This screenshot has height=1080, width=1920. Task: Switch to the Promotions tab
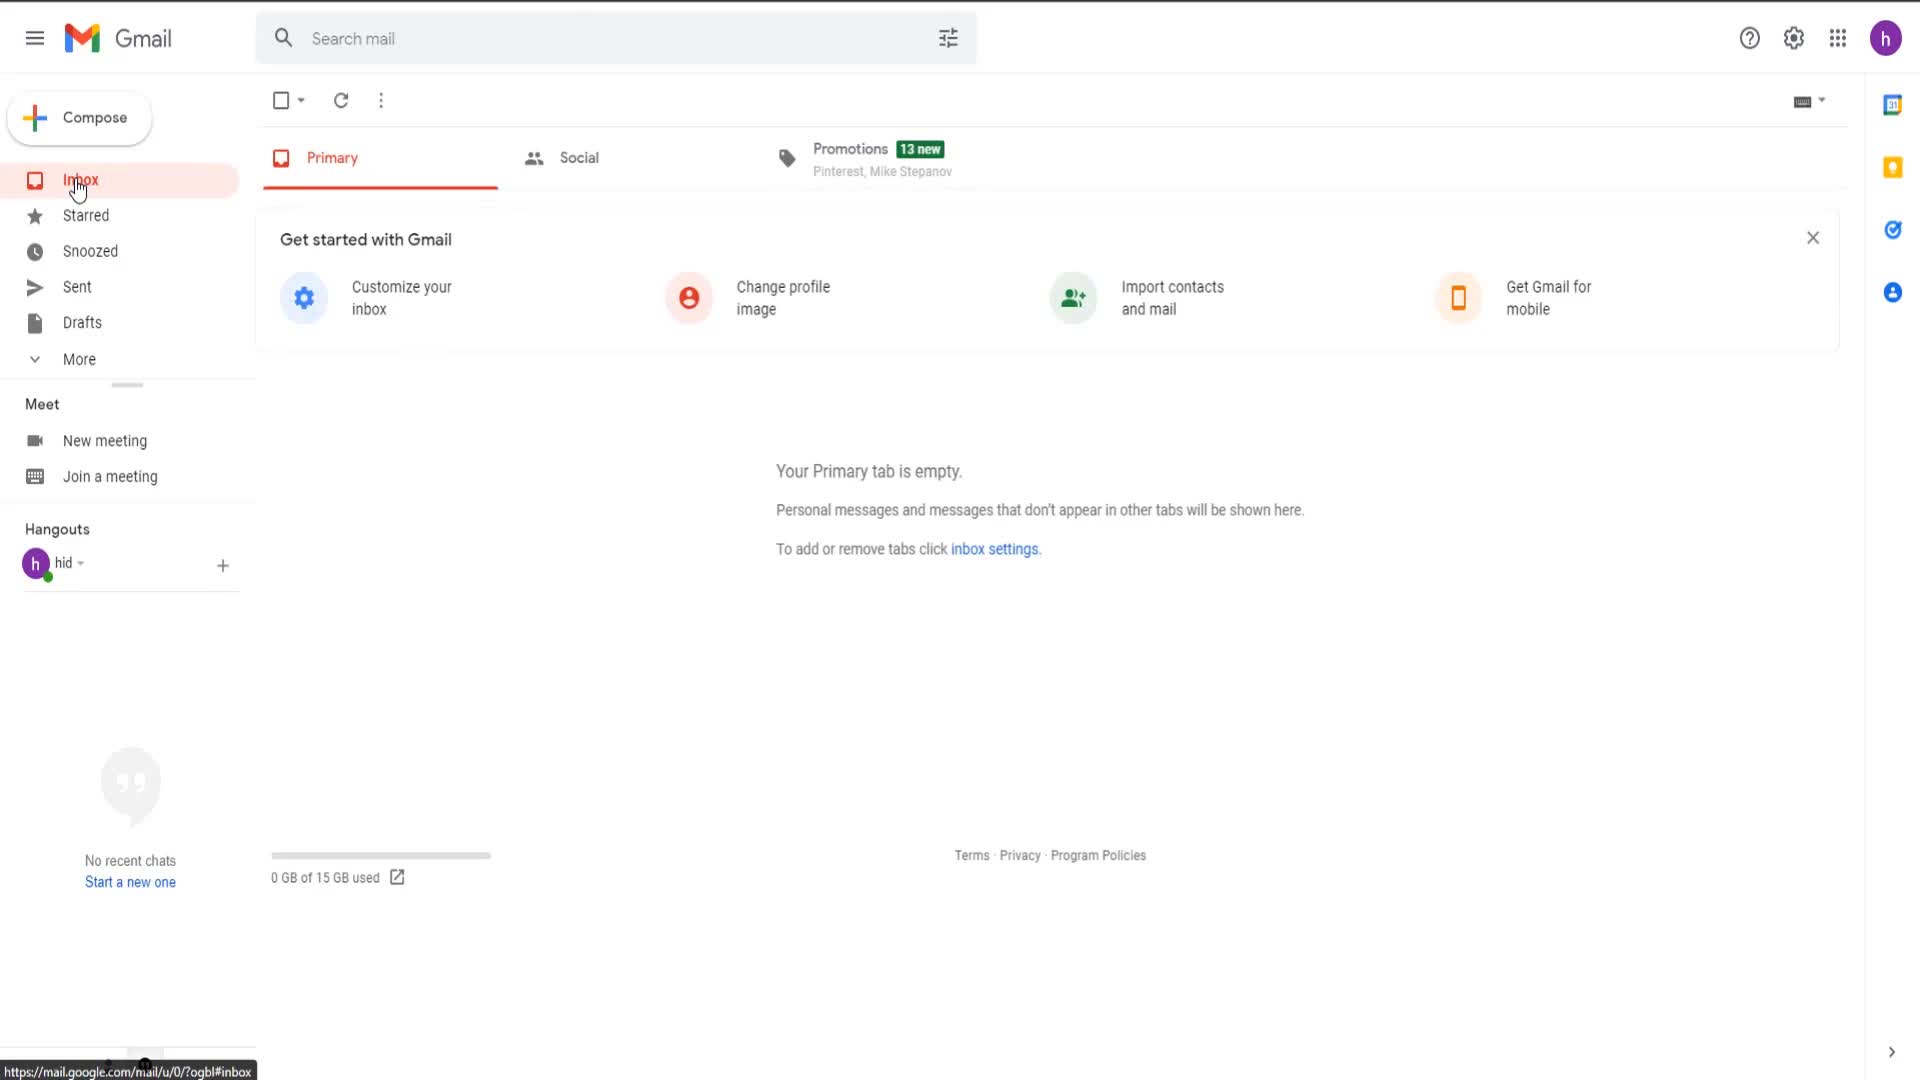[850, 149]
